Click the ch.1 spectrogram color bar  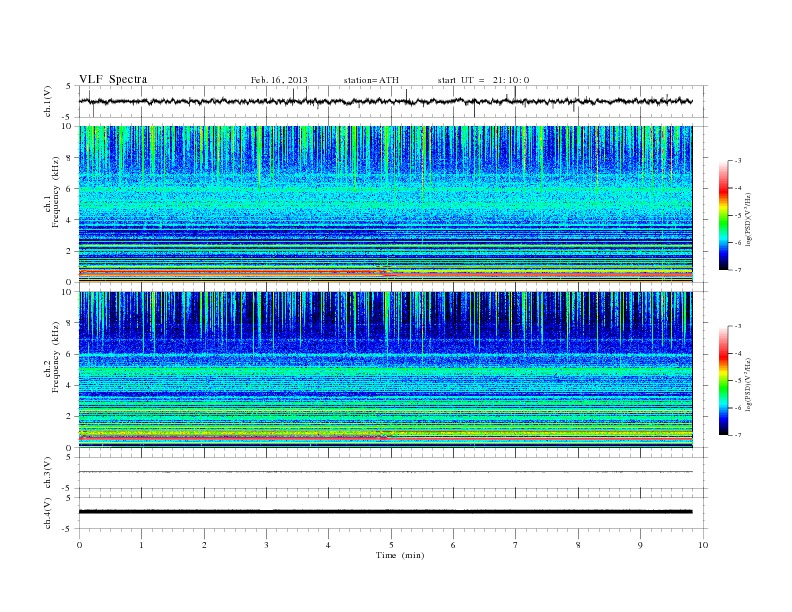[723, 215]
